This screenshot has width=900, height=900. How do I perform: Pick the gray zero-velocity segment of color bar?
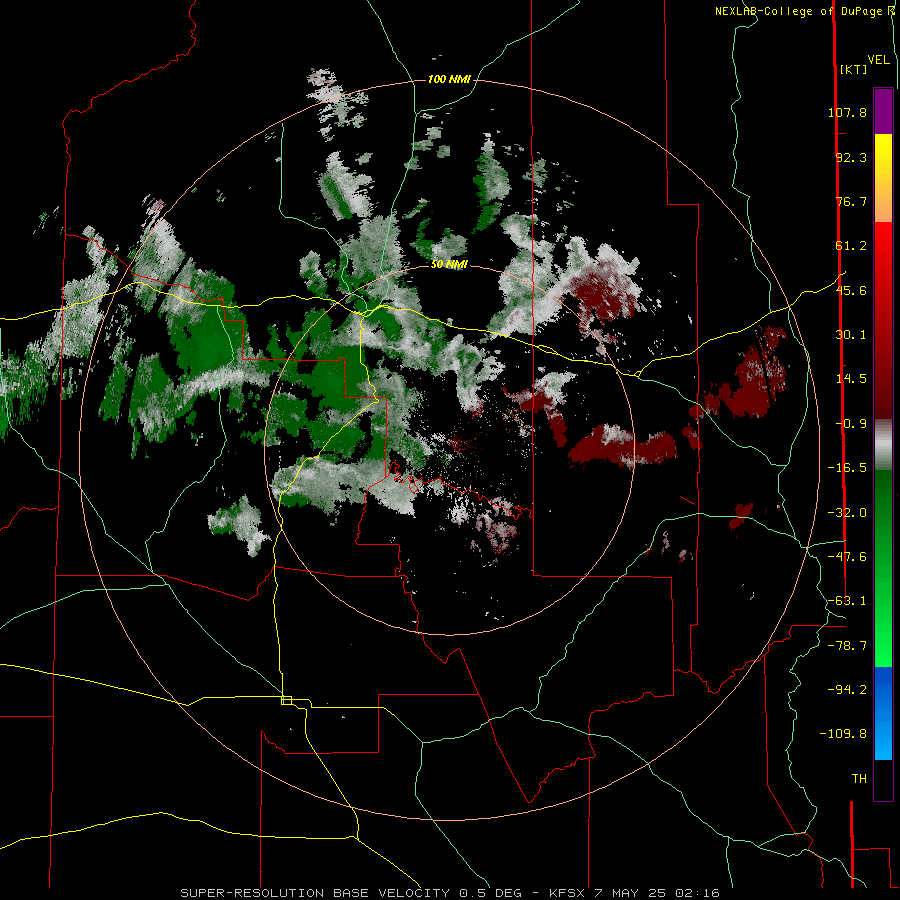tap(883, 445)
